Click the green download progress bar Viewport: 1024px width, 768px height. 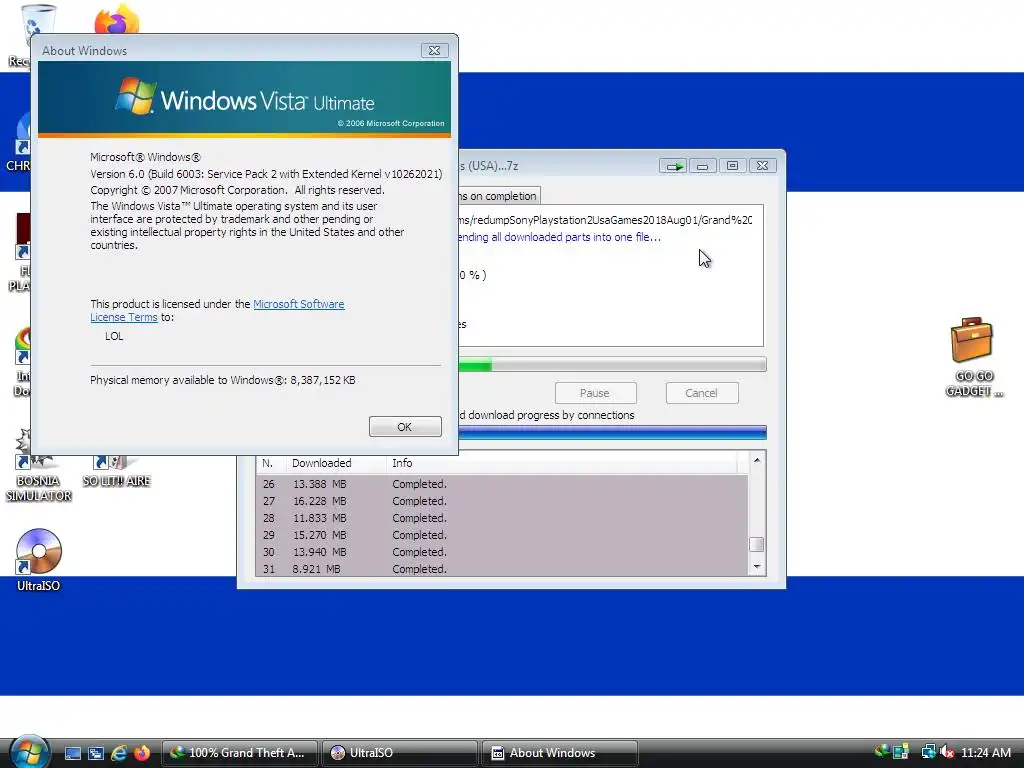click(613, 365)
